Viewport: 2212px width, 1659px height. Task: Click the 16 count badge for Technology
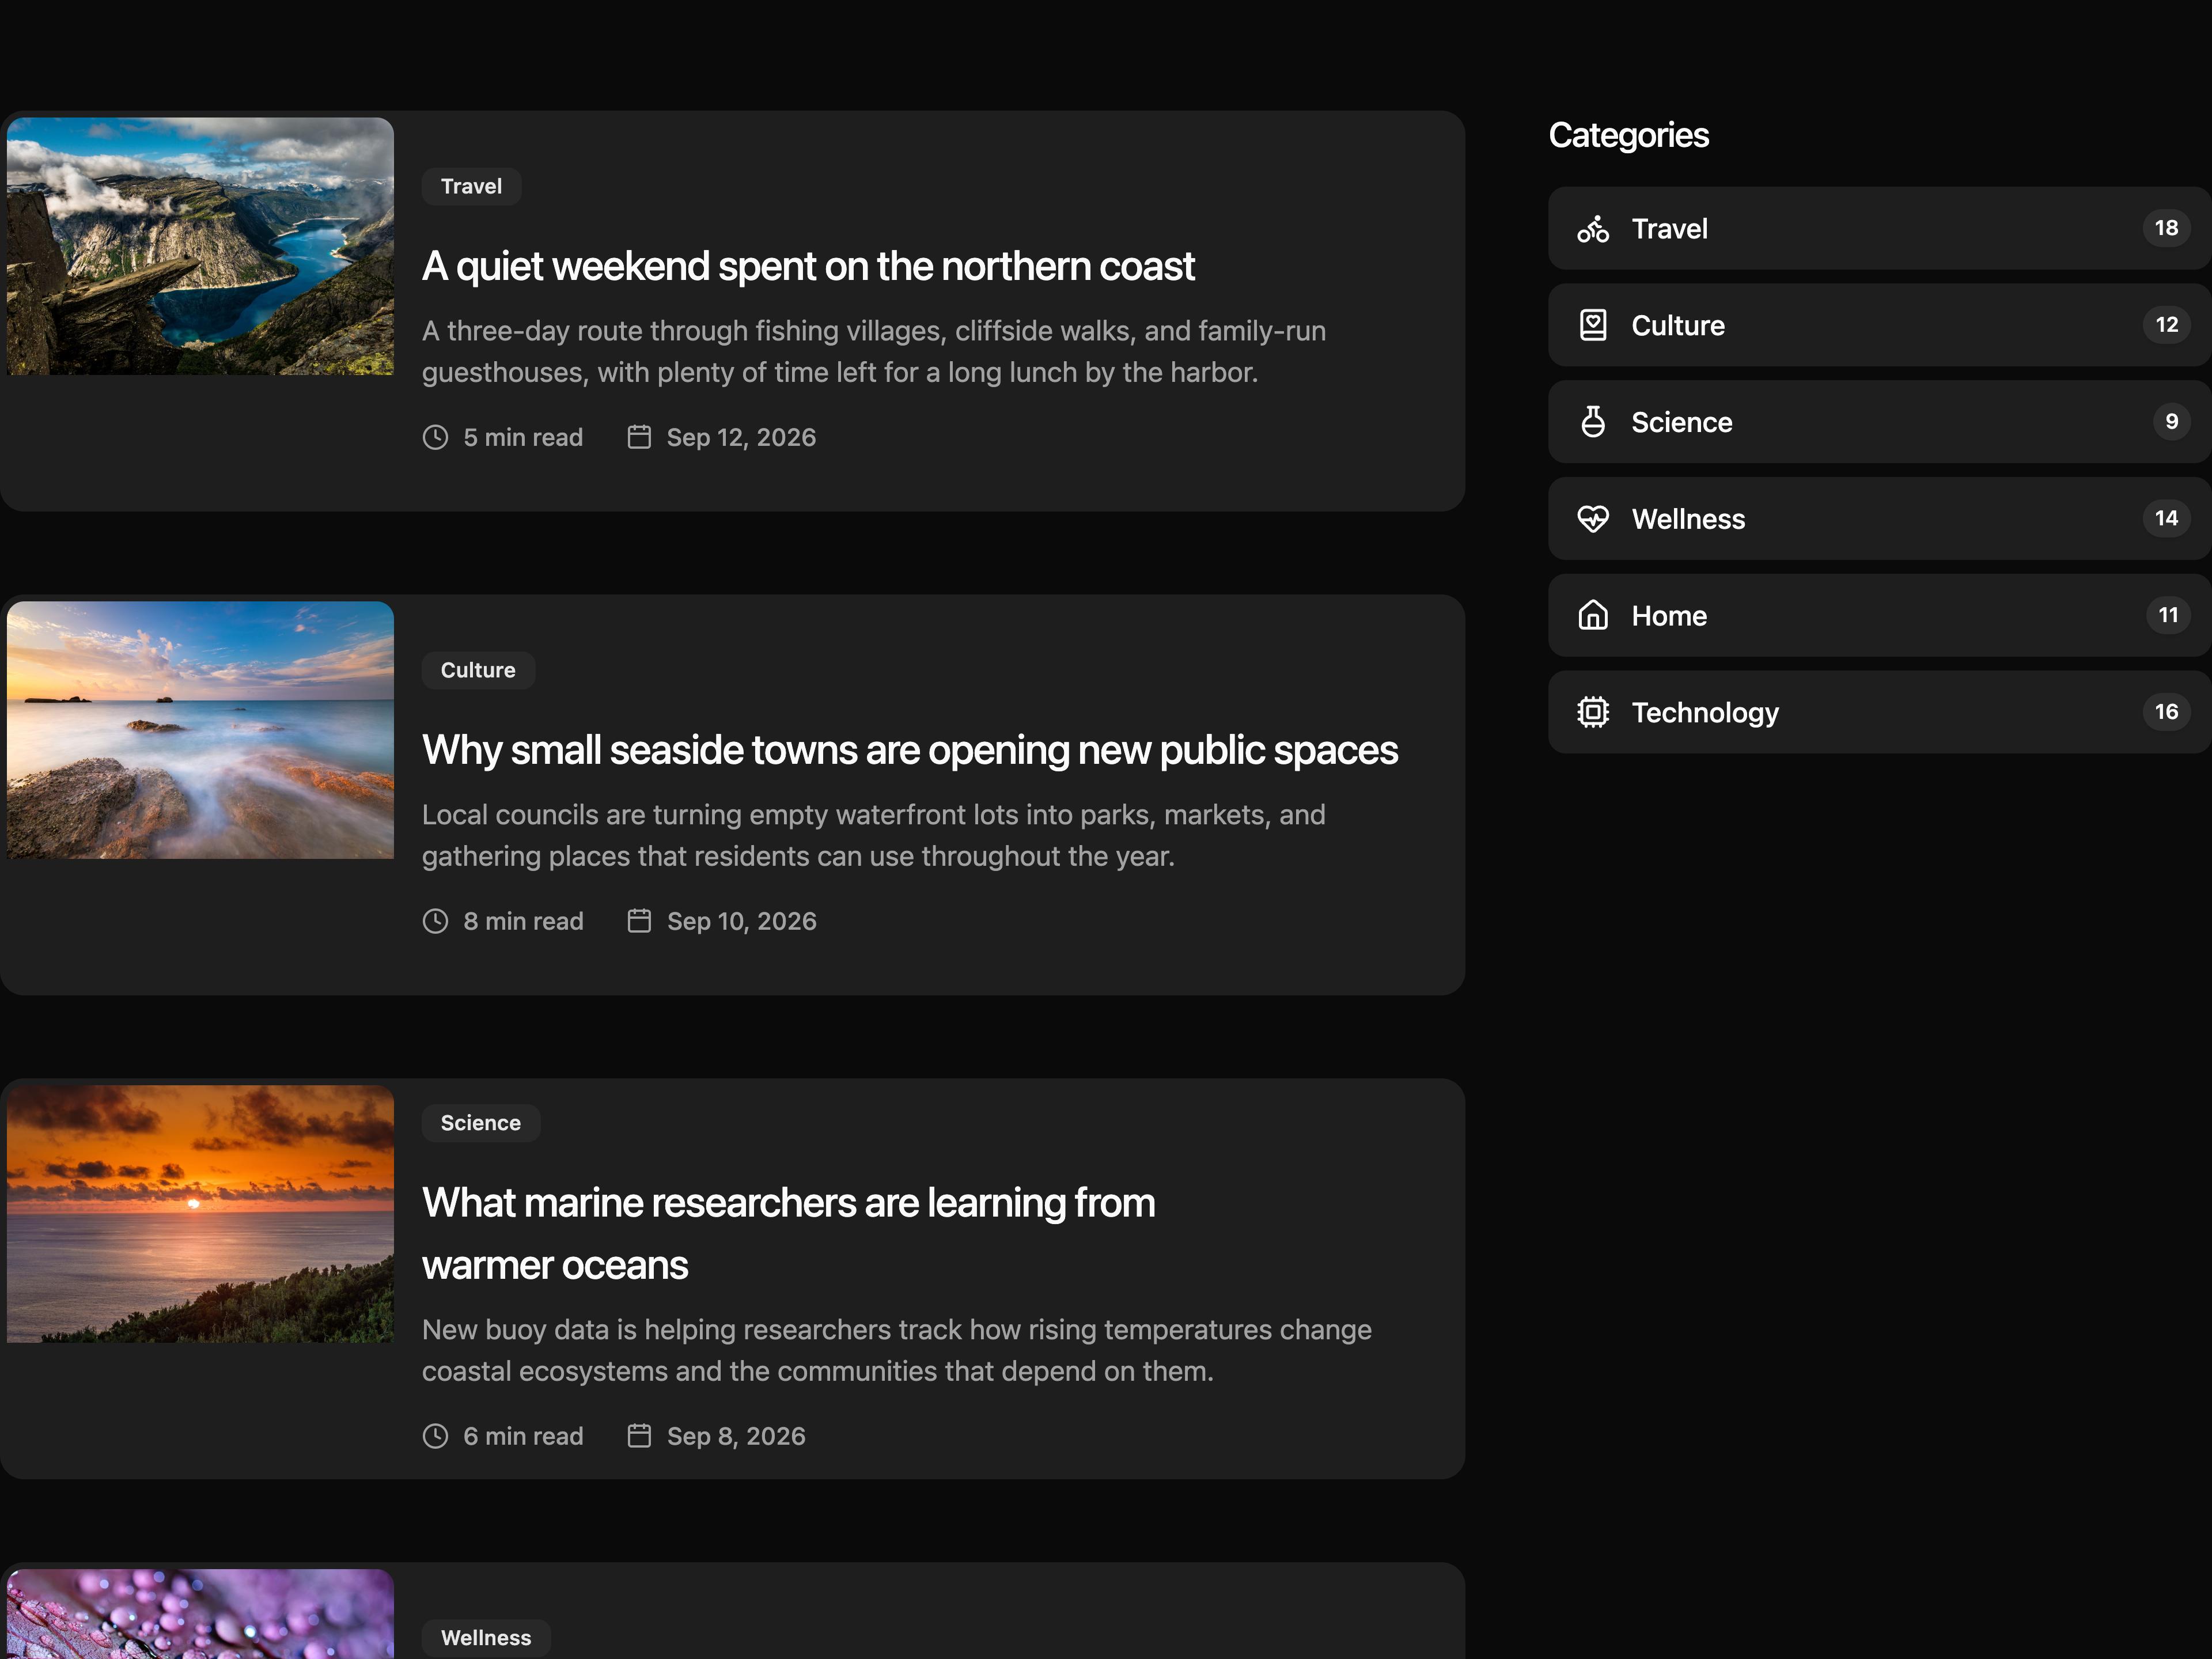tap(2166, 712)
